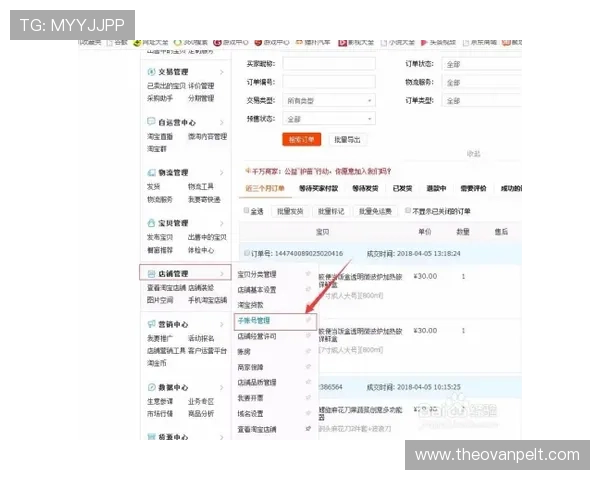
Task: Click the 批量导出 button
Action: 347,139
